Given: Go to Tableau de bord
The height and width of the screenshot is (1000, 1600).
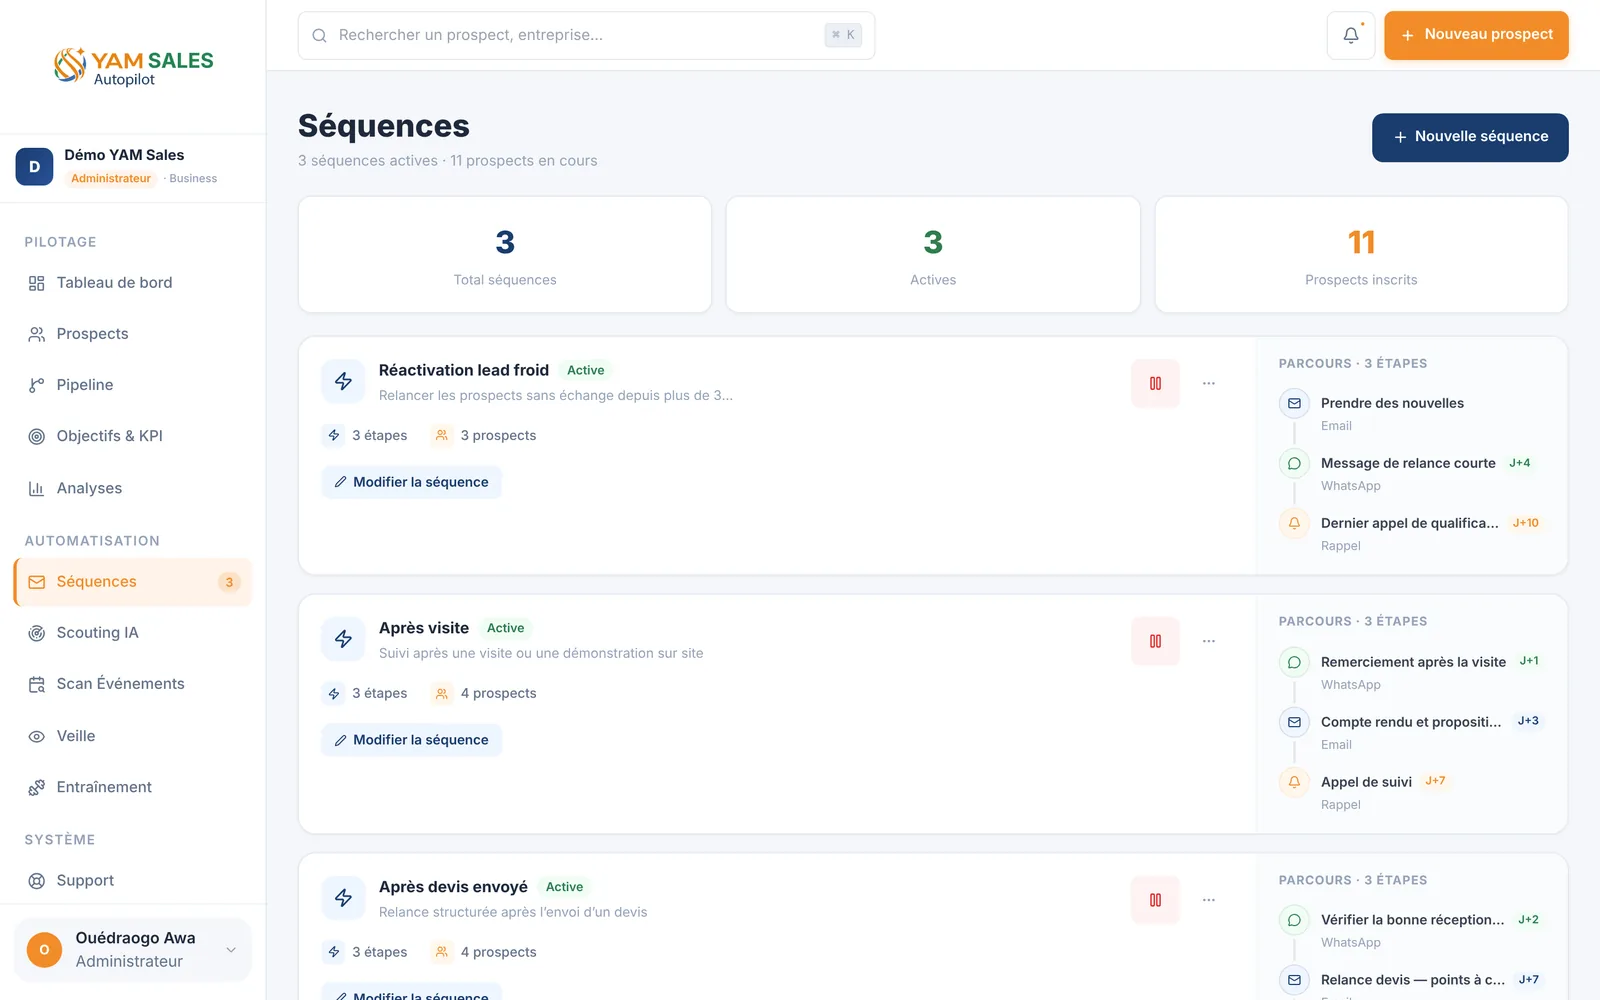Looking at the screenshot, I should point(133,283).
